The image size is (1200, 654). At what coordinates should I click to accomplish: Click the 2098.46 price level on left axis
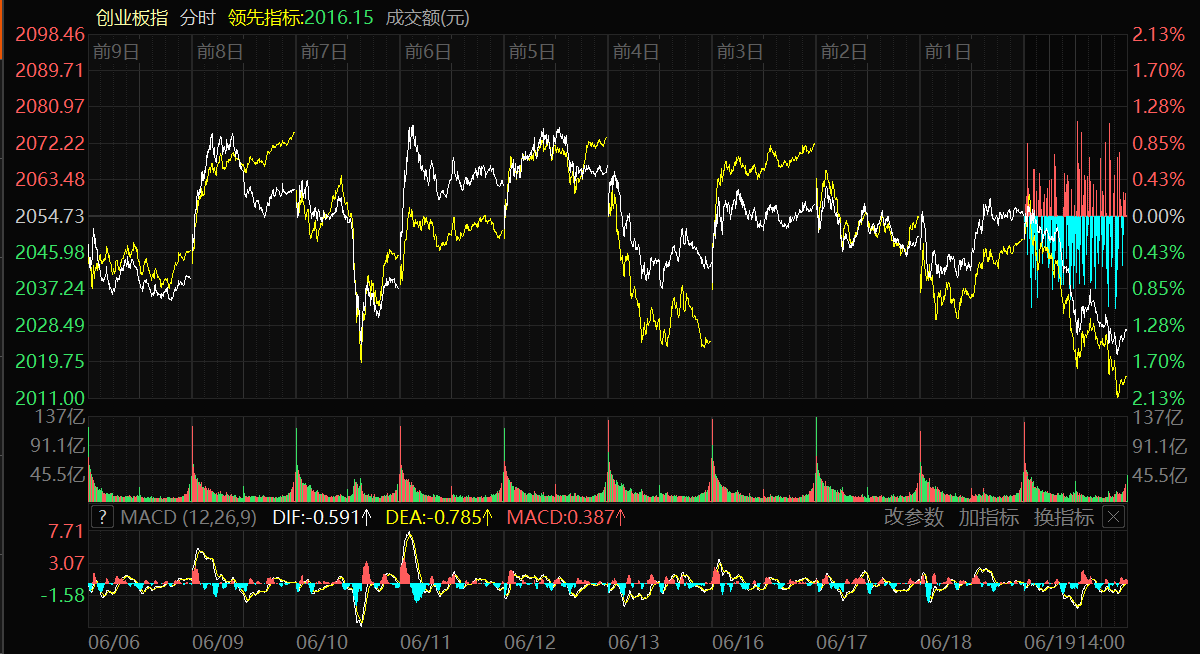(x=50, y=34)
